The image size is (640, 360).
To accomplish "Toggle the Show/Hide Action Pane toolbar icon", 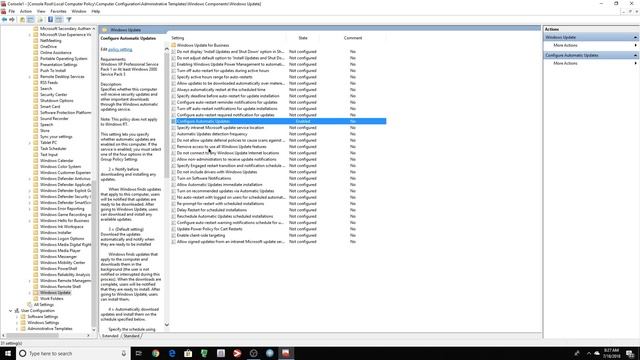I will point(59,20).
